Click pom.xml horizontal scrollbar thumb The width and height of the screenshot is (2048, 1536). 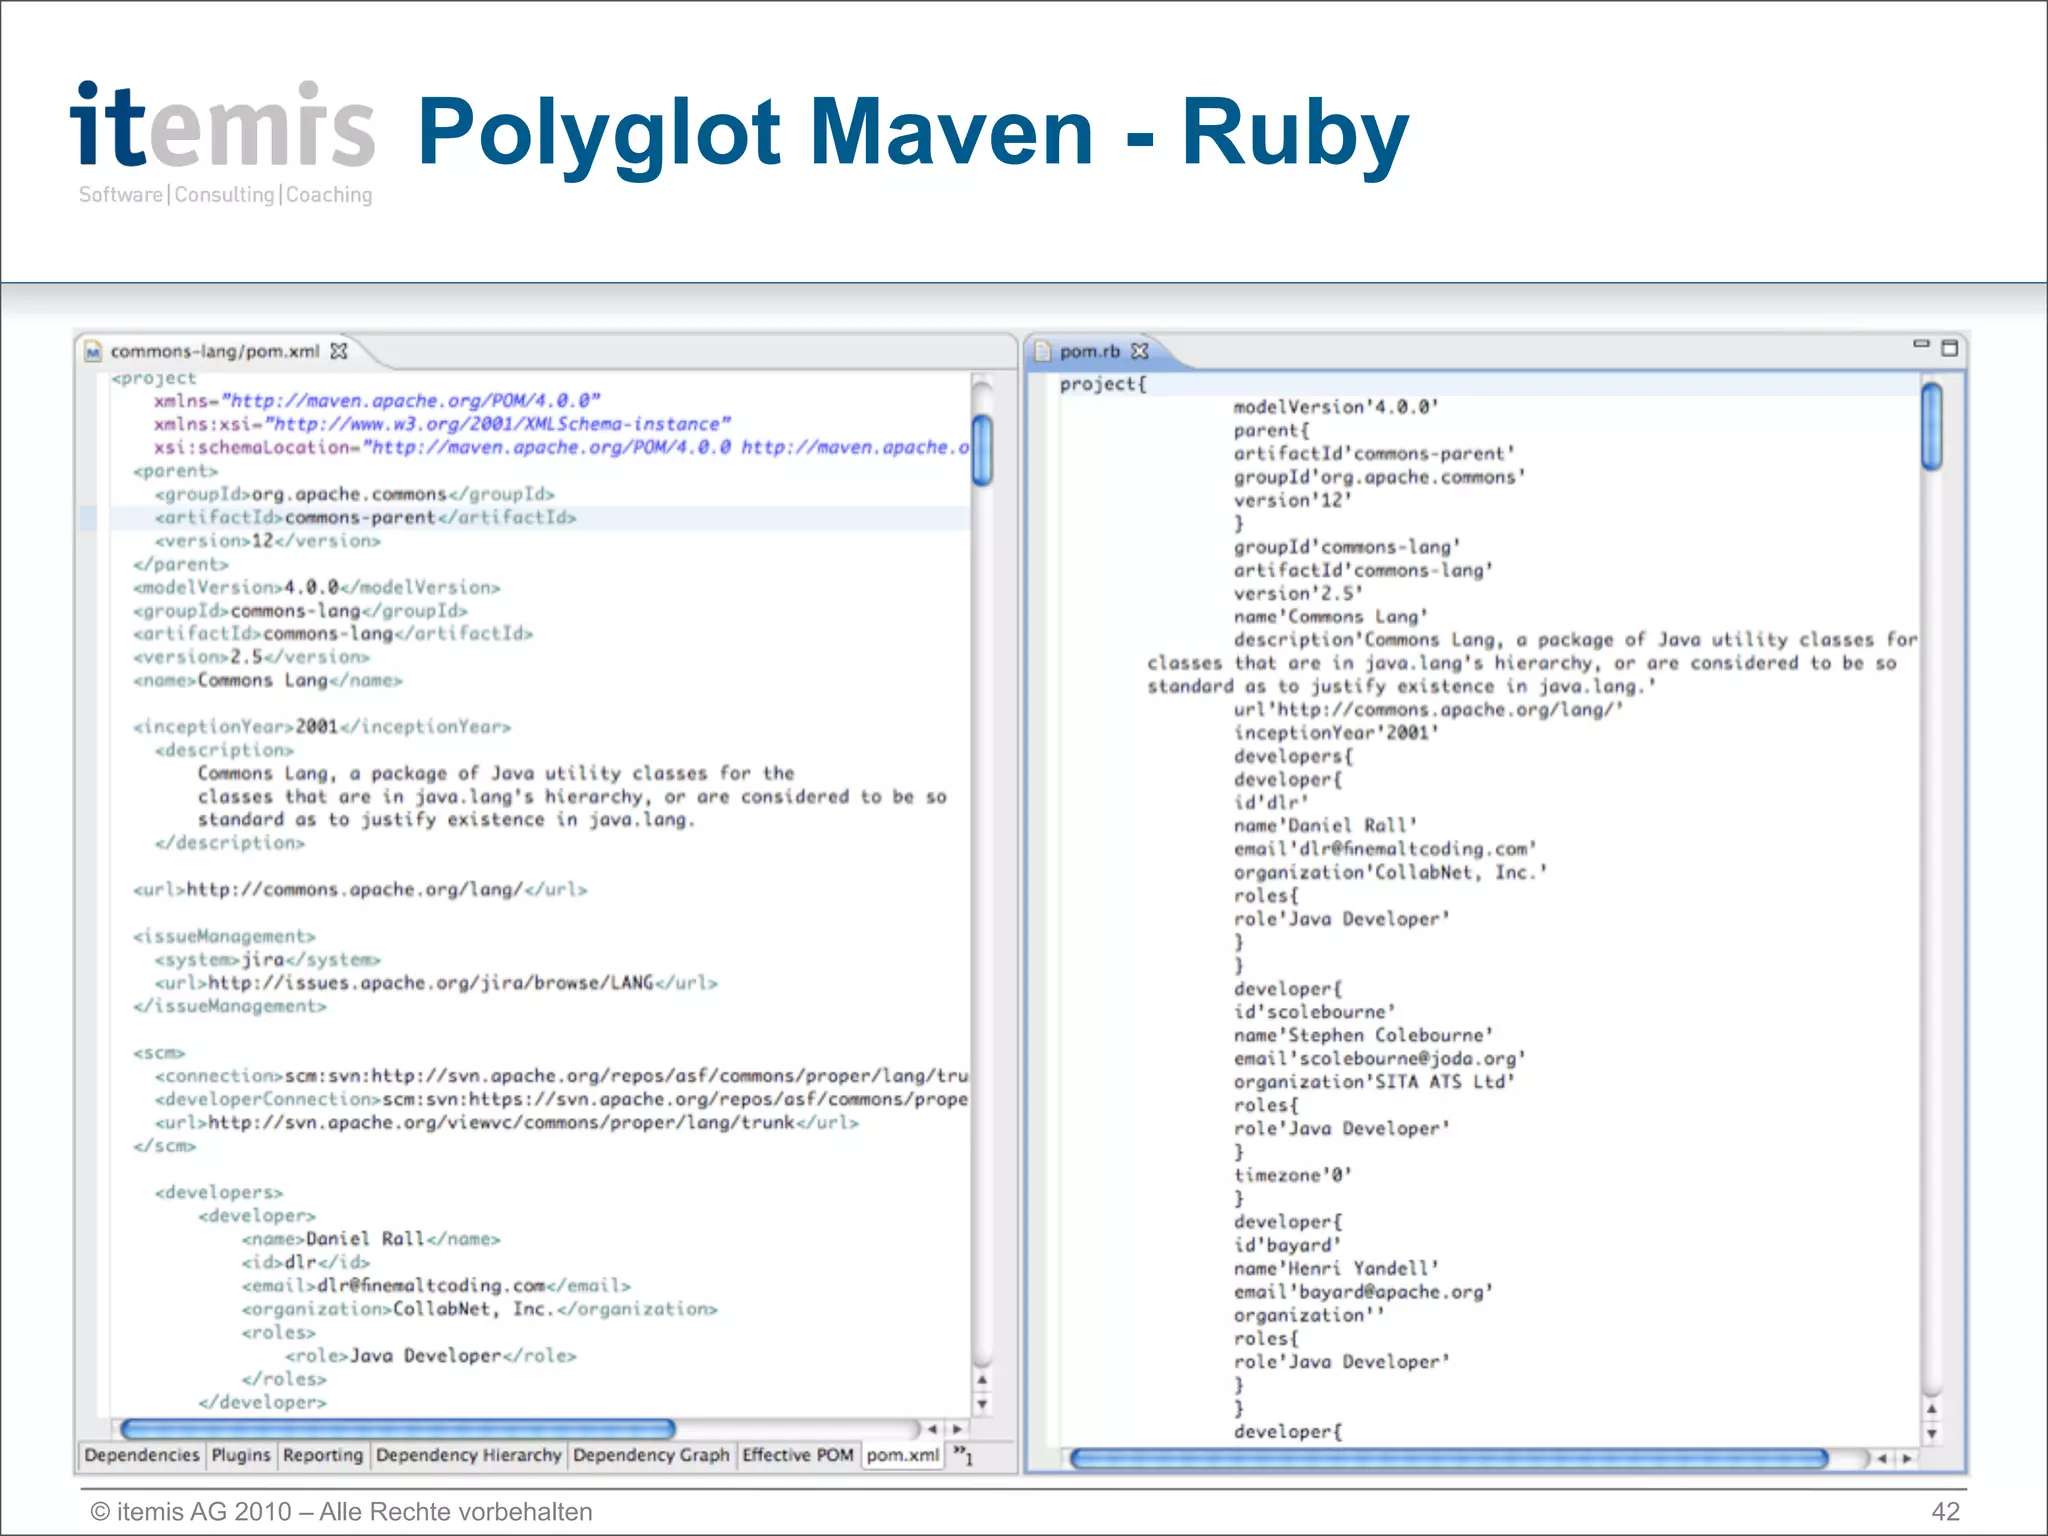(397, 1429)
